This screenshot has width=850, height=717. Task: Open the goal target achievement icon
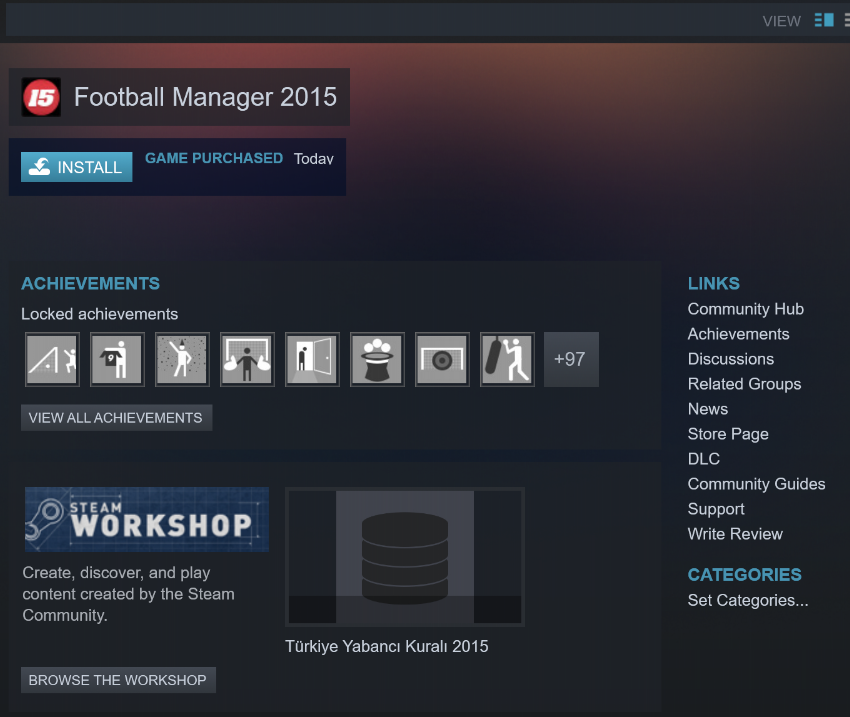tap(442, 359)
